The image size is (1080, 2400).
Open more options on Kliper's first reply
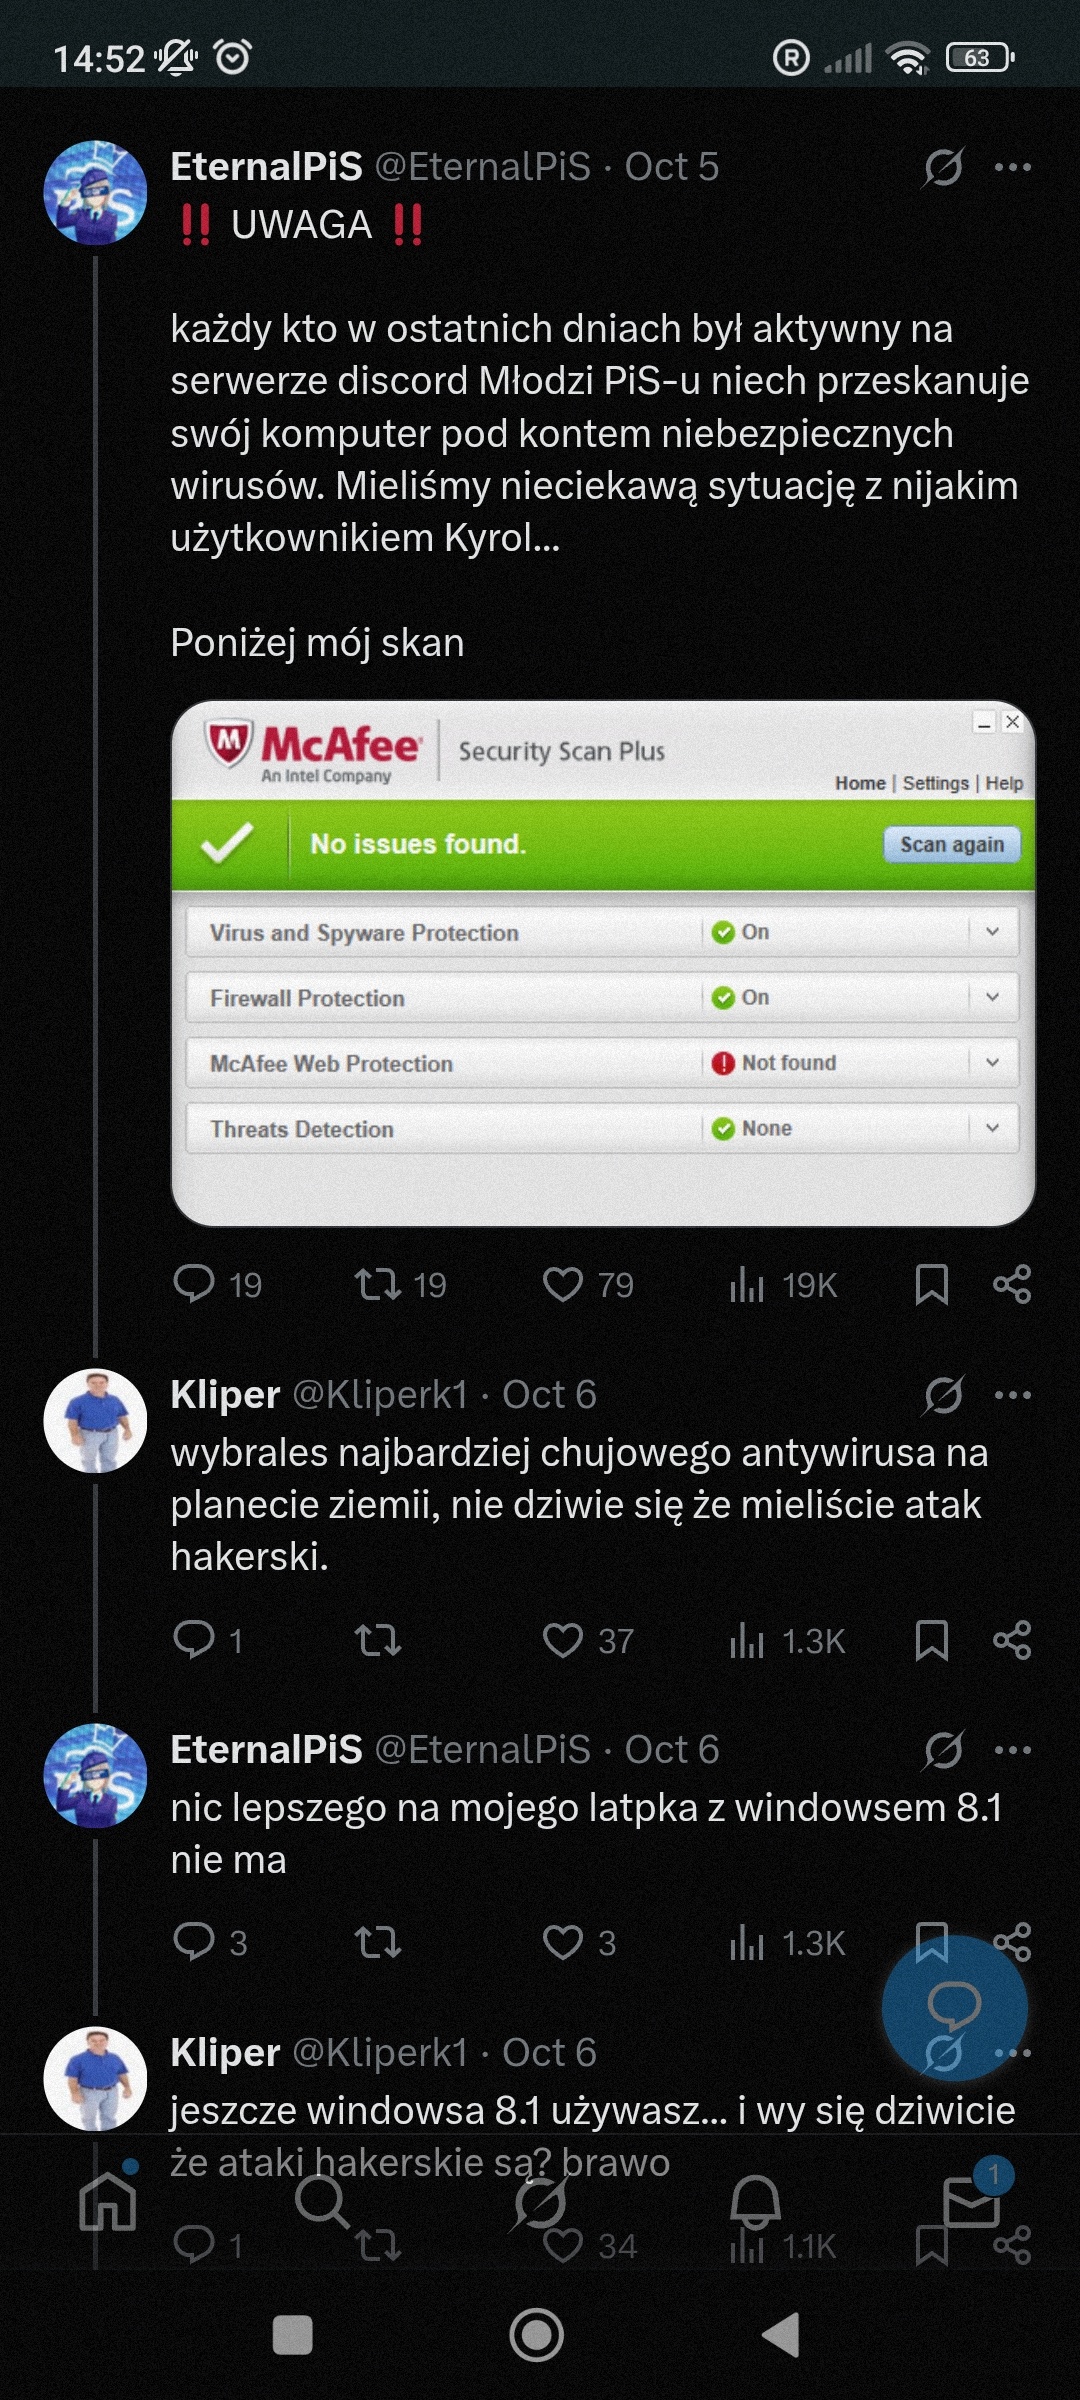1013,1395
